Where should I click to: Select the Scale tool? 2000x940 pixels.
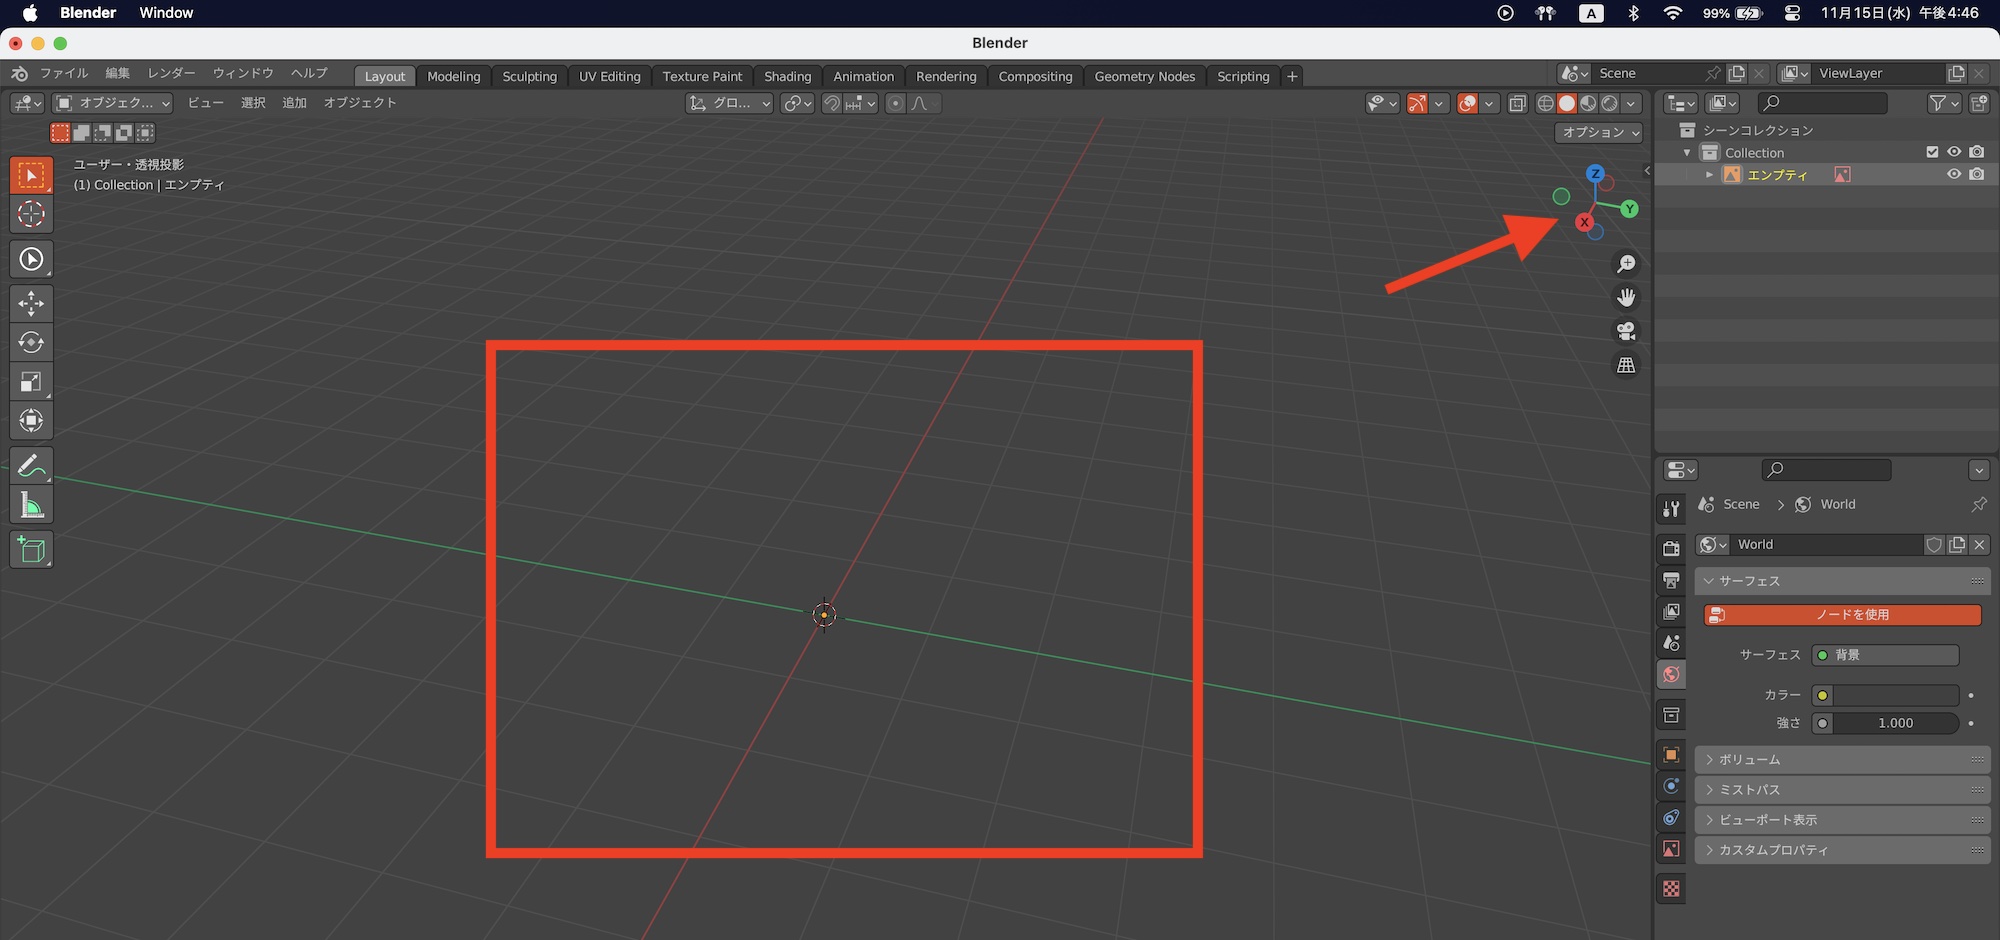[x=31, y=381]
